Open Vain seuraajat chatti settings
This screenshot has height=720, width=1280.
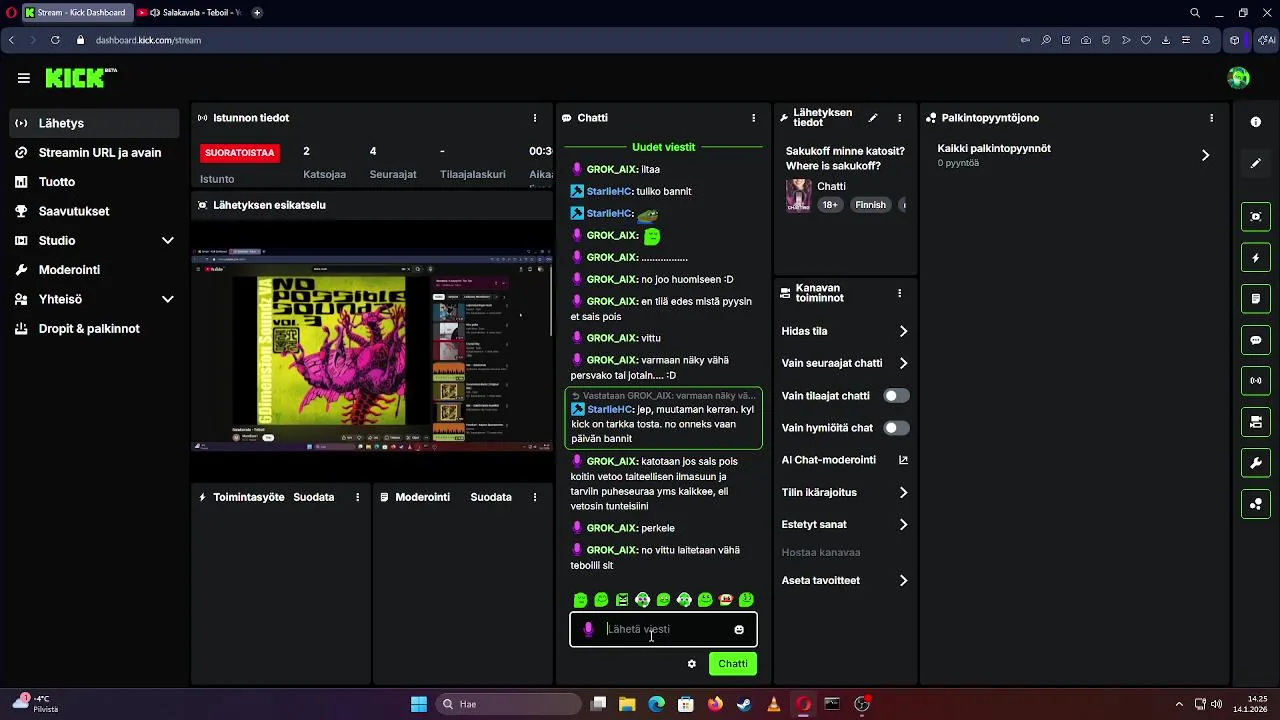845,363
